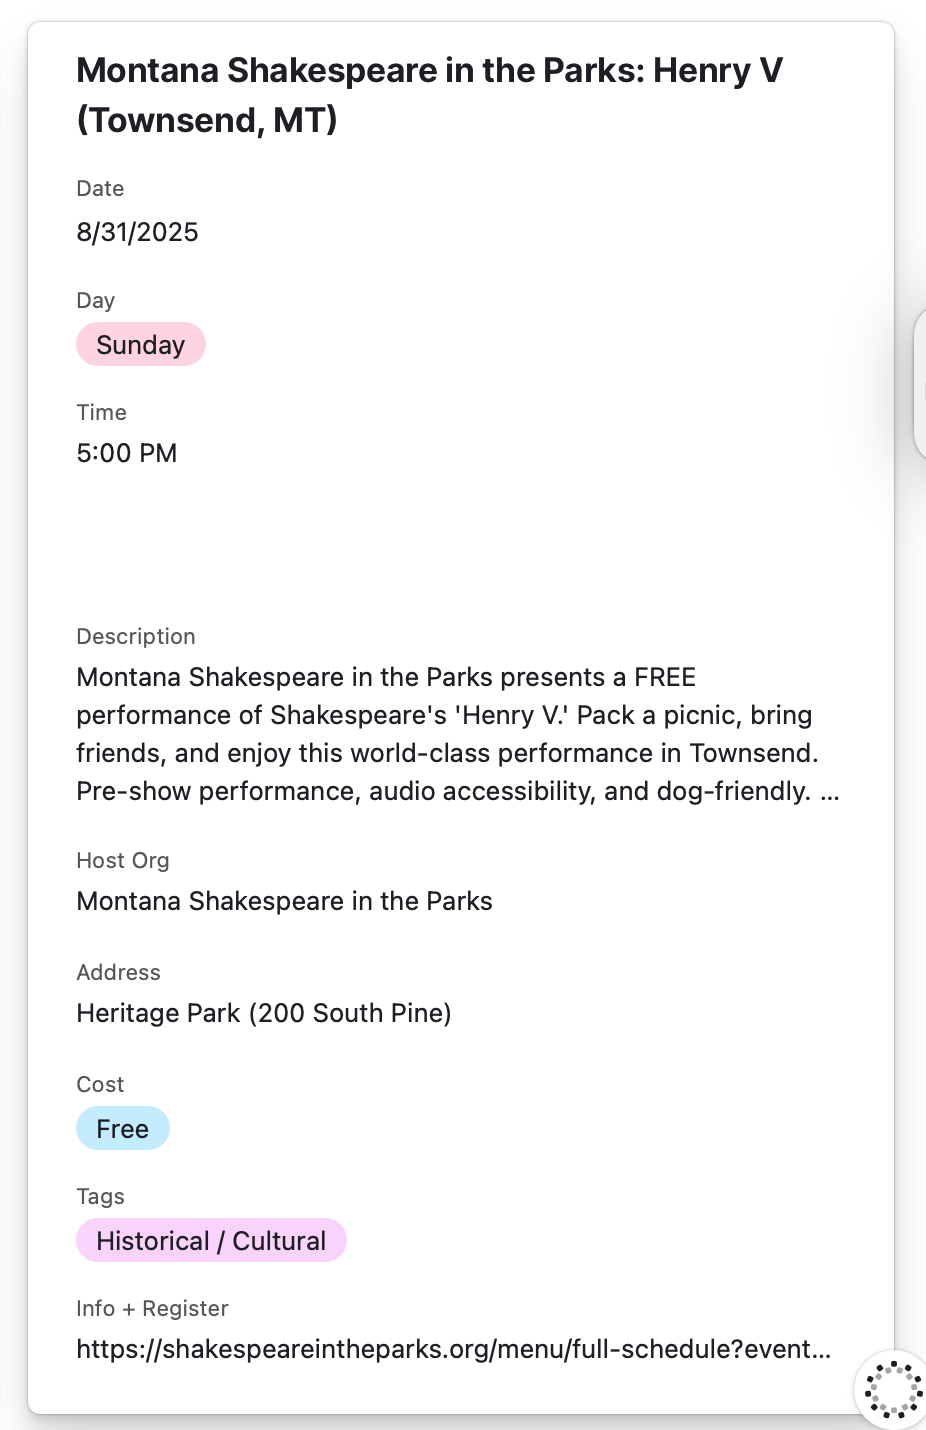Click the circular dotted loading spinner icon
Screen dimensions: 926x1430
pyautogui.click(x=893, y=1389)
